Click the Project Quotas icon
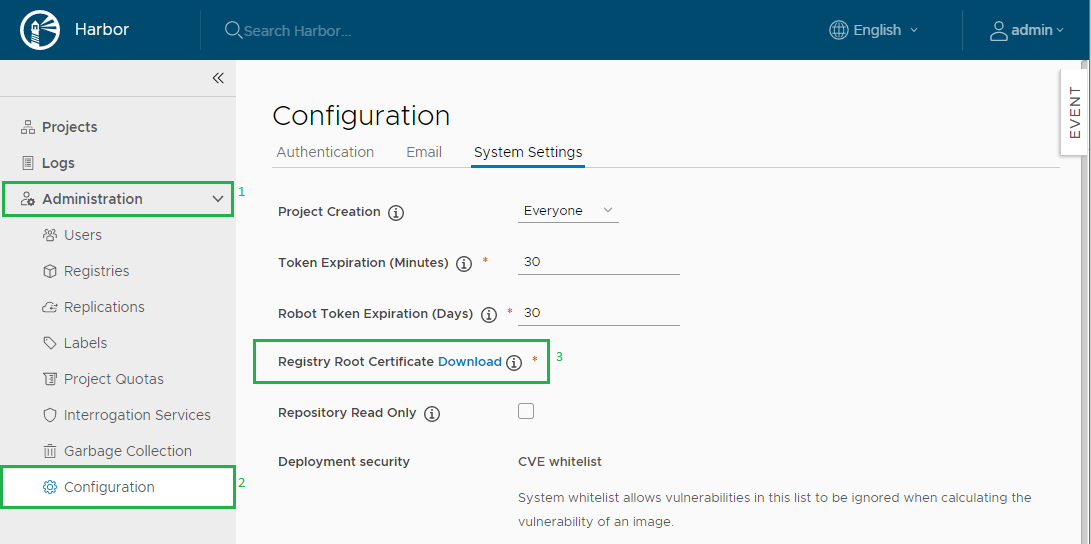 click(x=49, y=379)
